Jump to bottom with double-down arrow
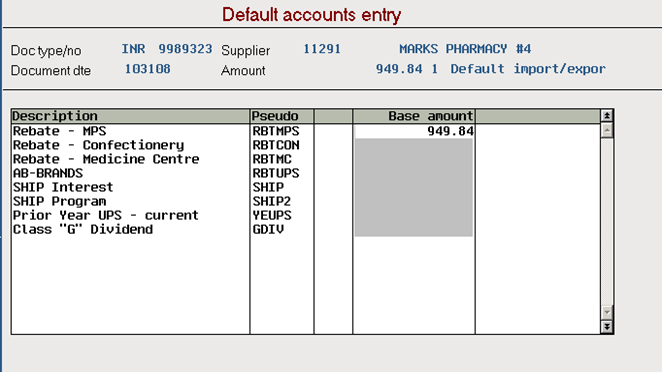Screen dimensions: 662x372 [607, 327]
